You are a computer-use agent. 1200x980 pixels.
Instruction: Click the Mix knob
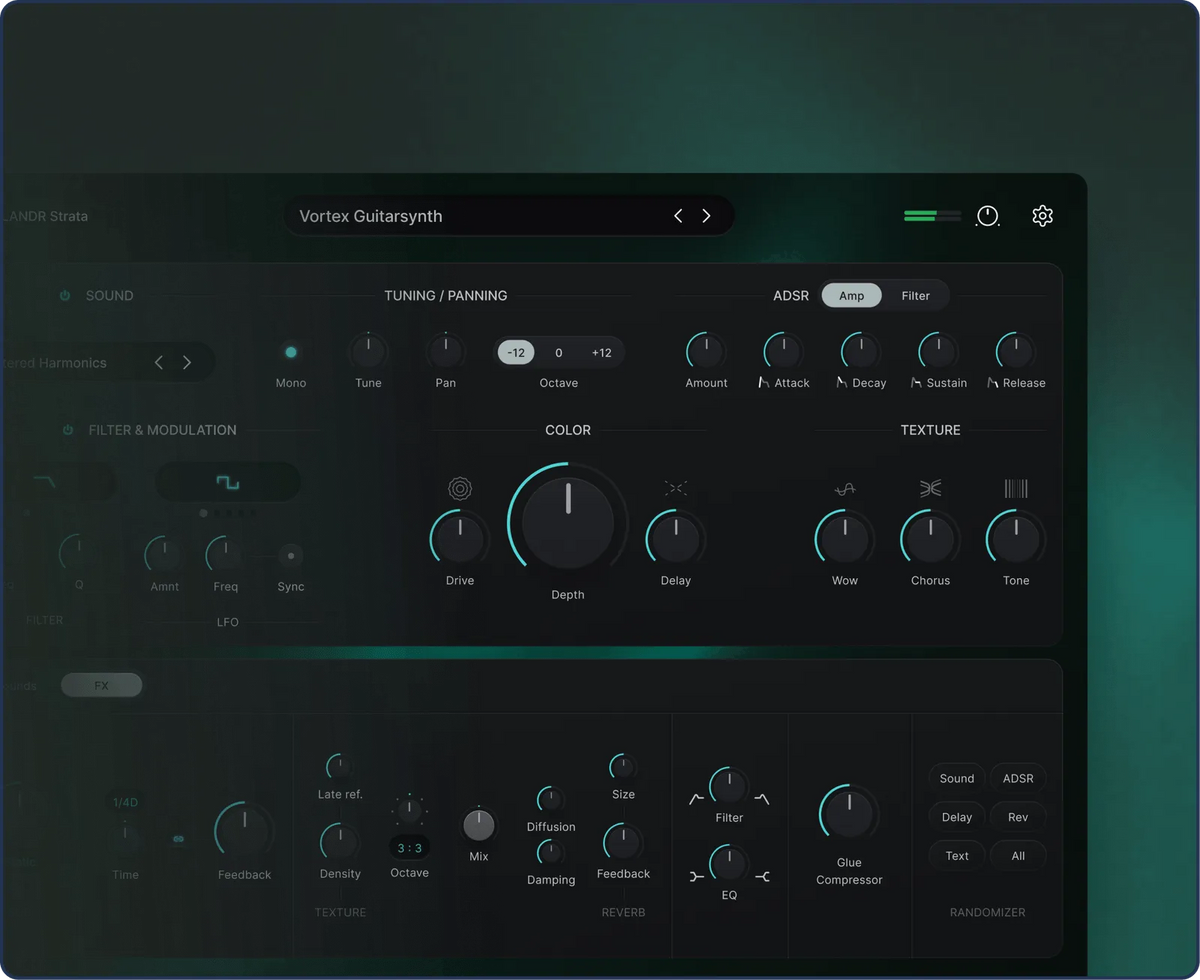pyautogui.click(x=479, y=825)
